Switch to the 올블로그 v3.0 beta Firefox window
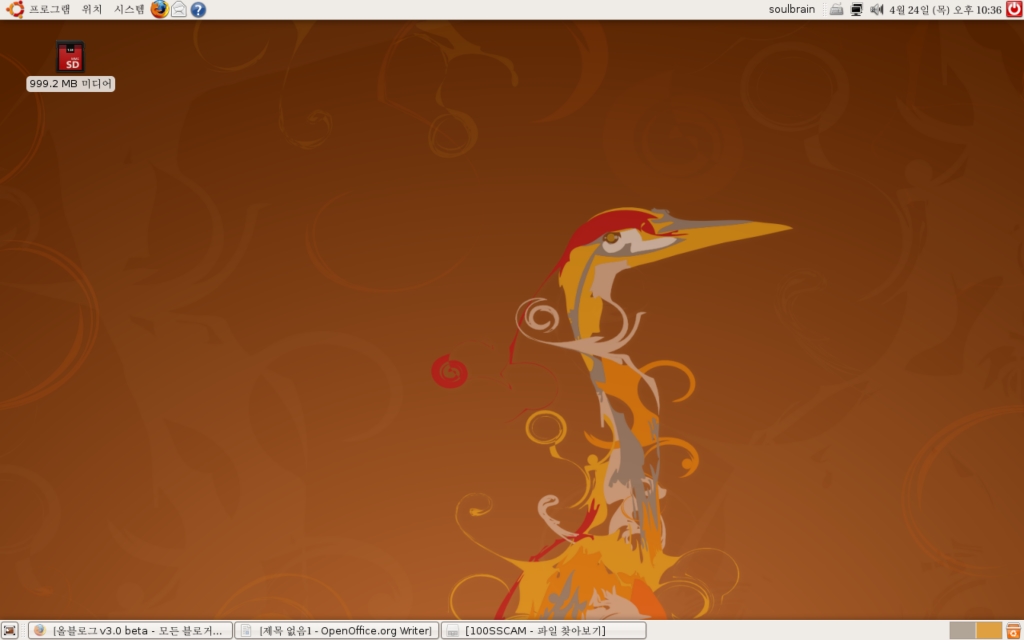This screenshot has width=1024, height=640. coord(130,630)
